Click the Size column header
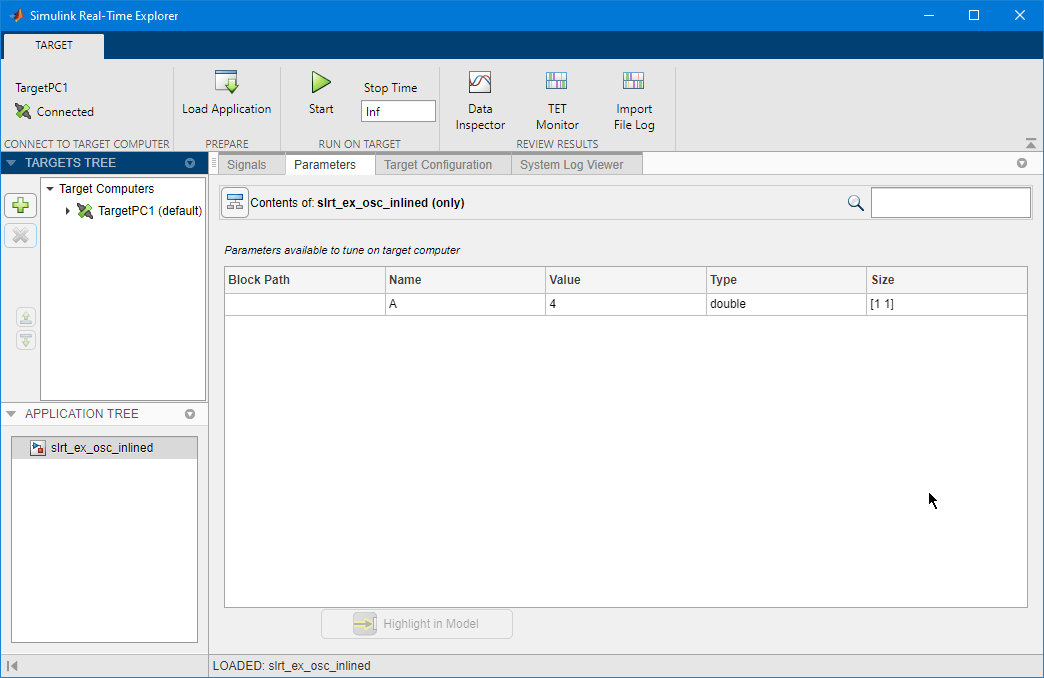1044x678 pixels. 947,280
